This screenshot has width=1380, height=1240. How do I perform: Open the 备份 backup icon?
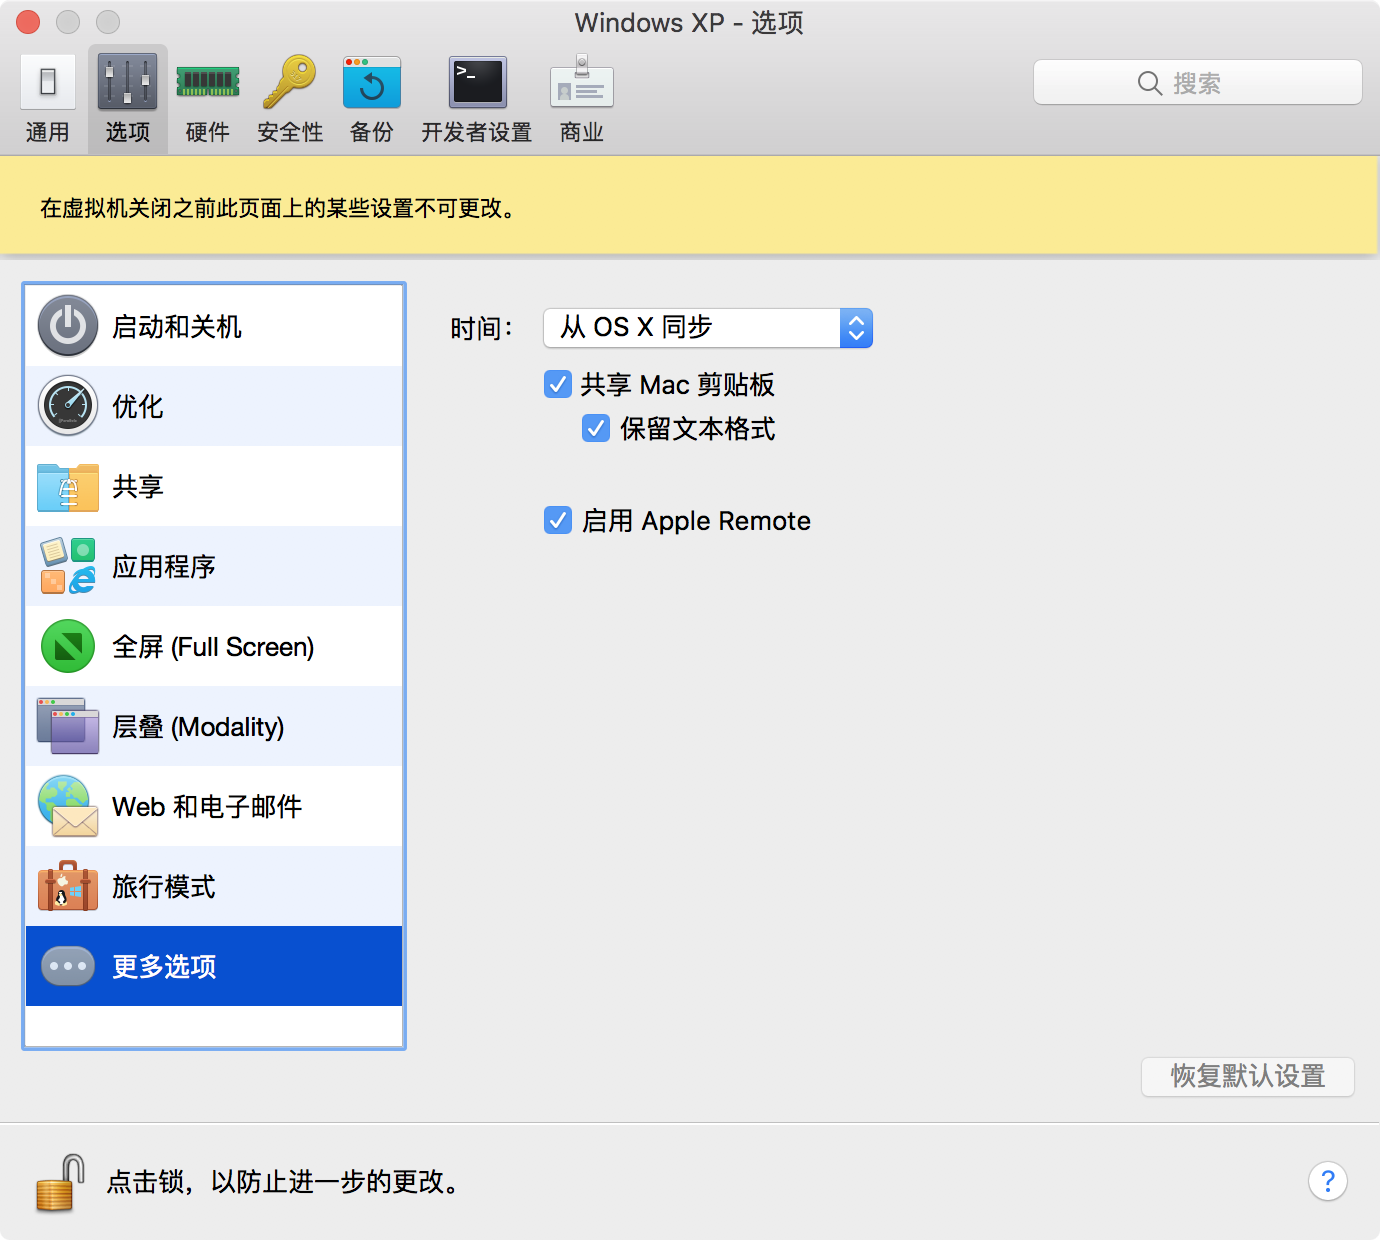pyautogui.click(x=372, y=82)
